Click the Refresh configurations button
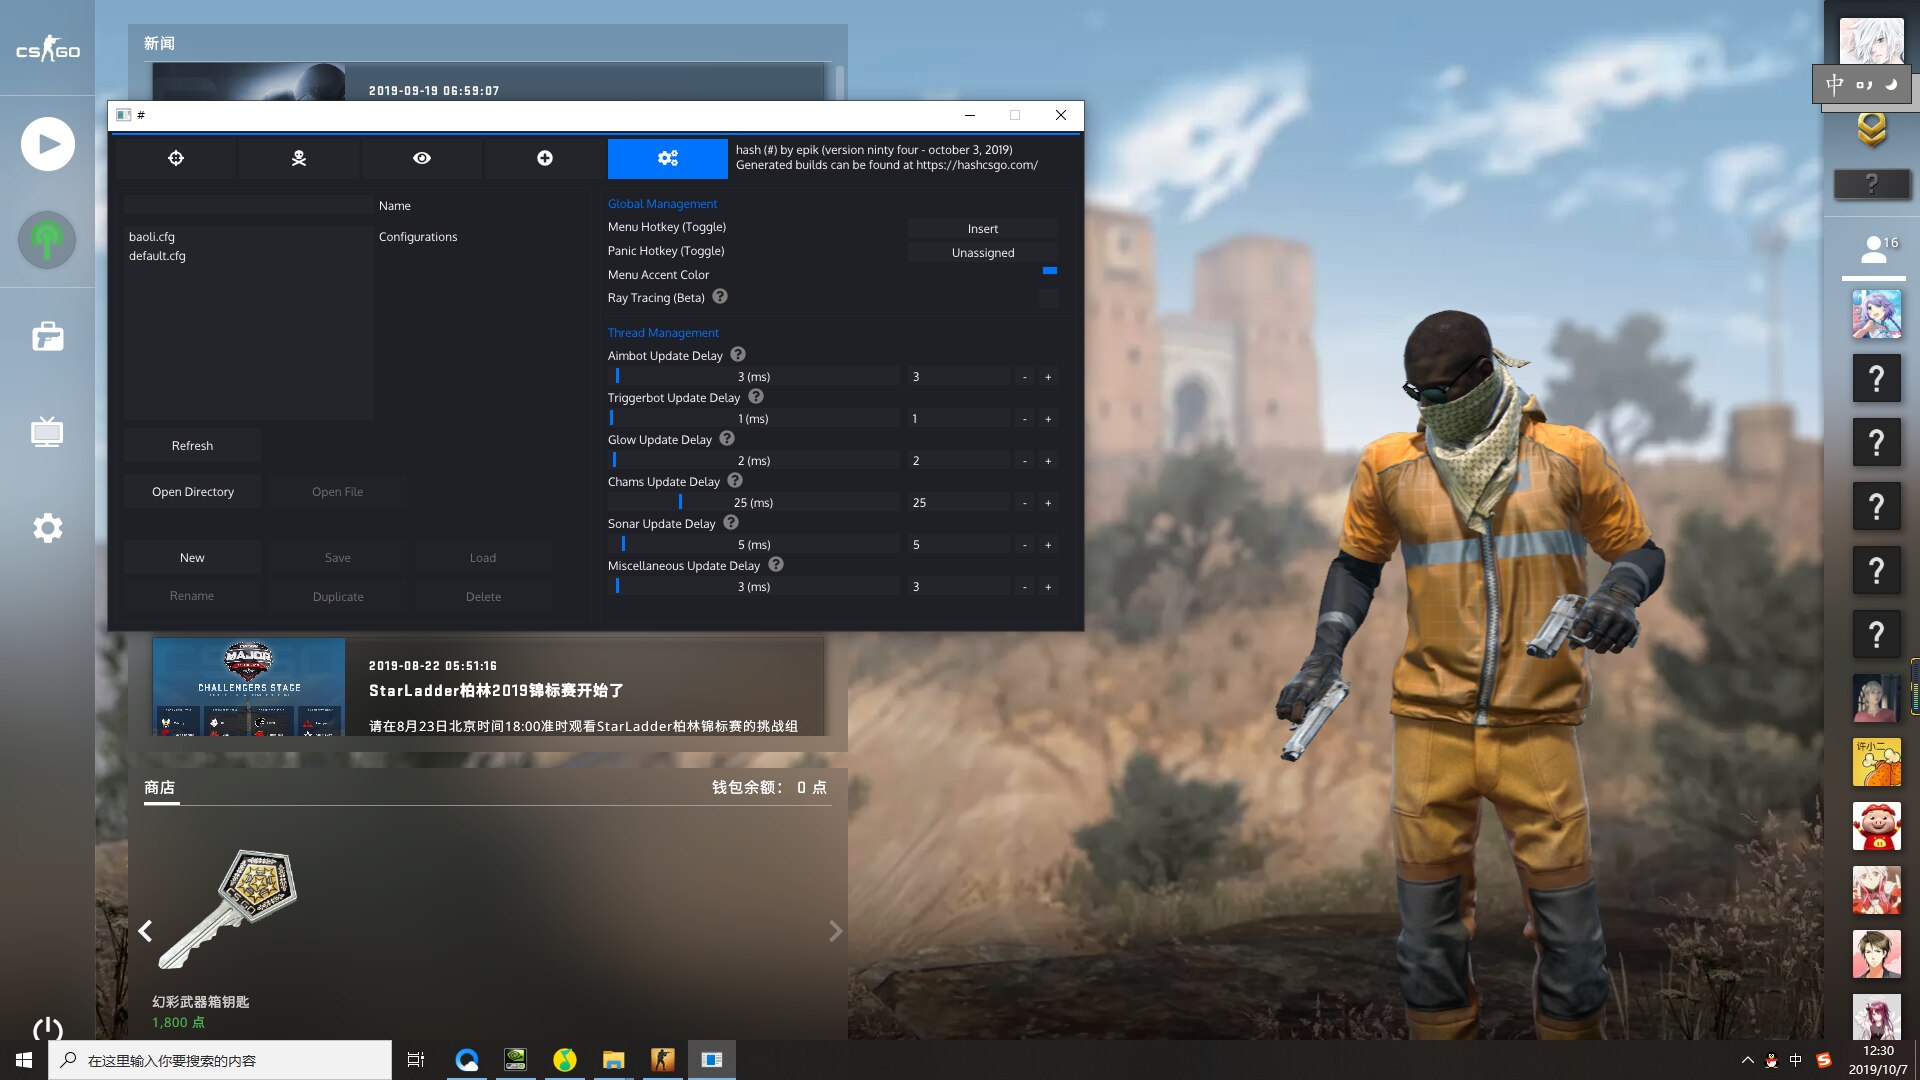1920x1080 pixels. 192,446
